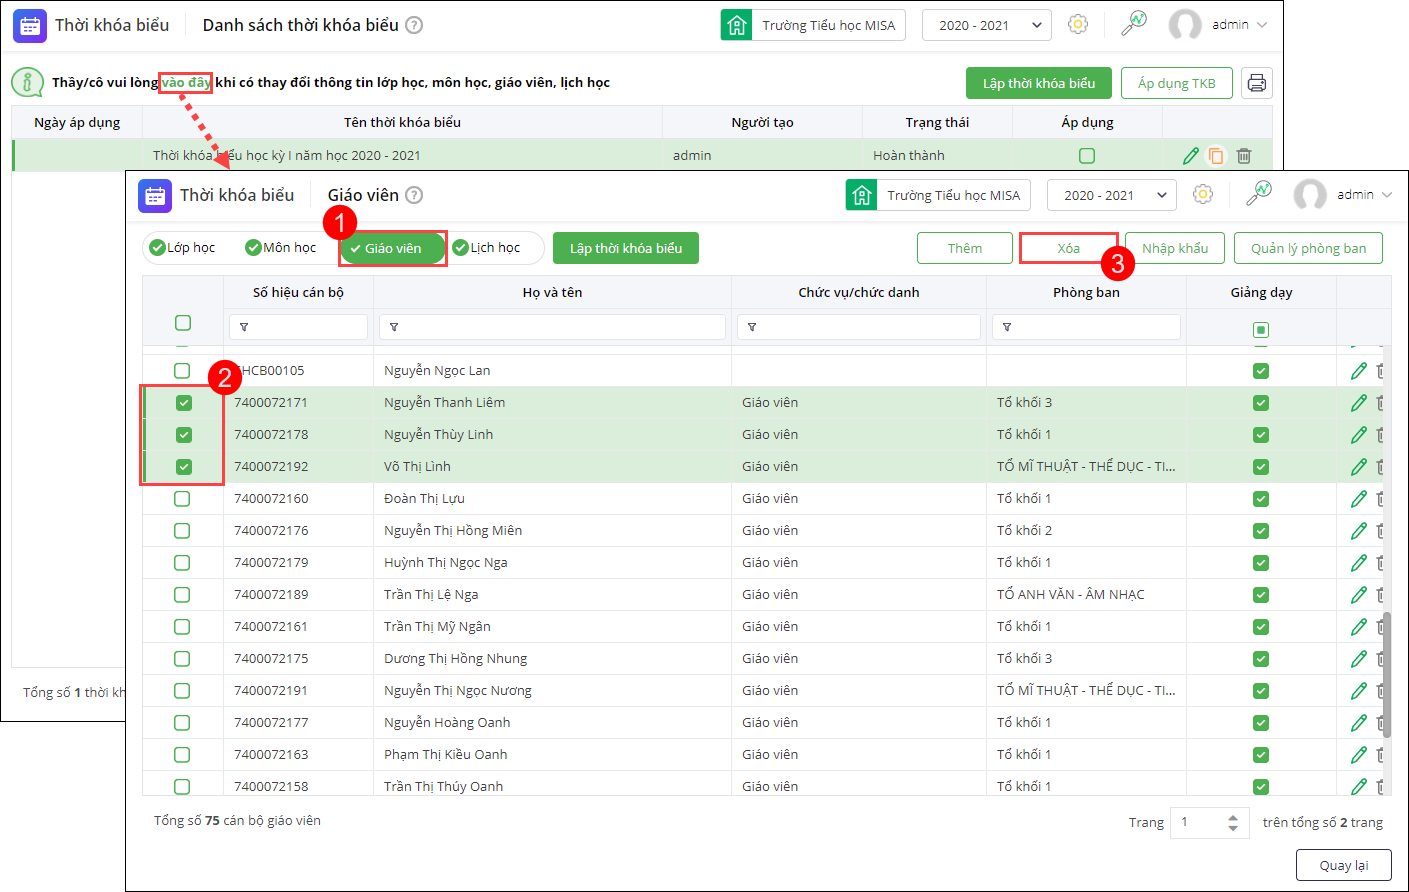Click Lập thời khóa biểu in the Danh sách window
This screenshot has width=1409, height=892.
coord(1039,83)
